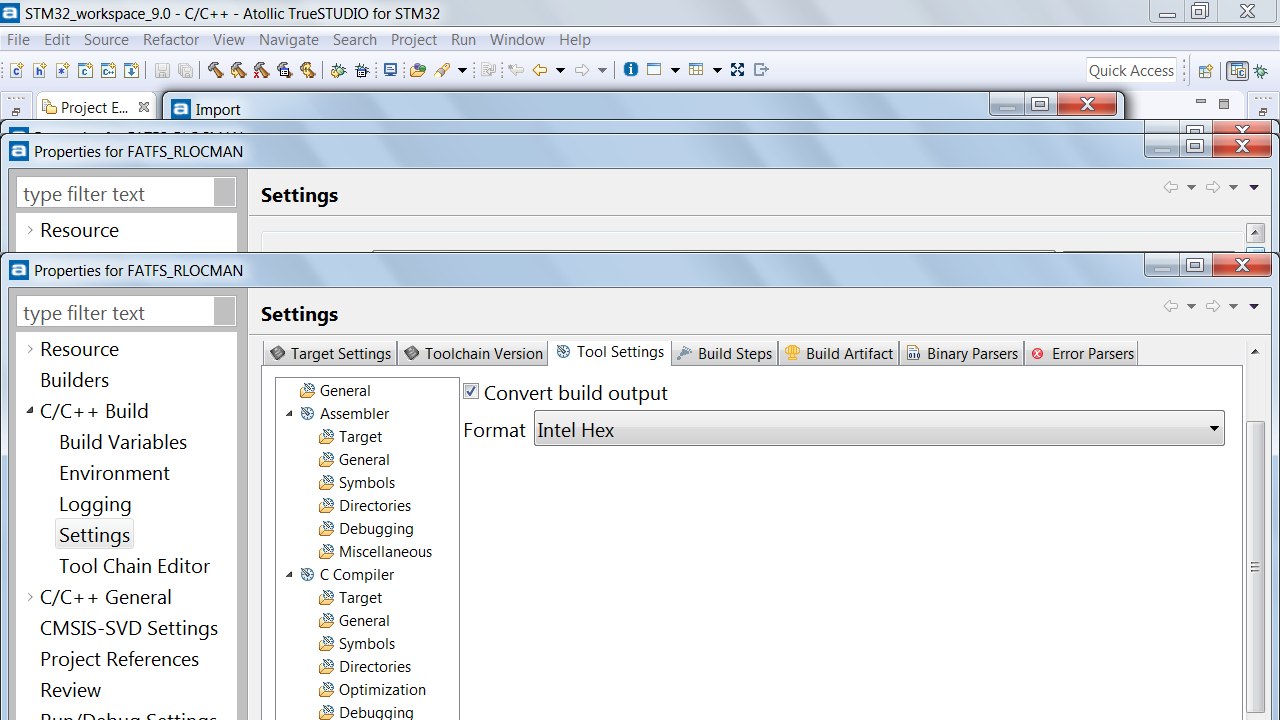Click the hammer icon with red X

click(x=261, y=70)
